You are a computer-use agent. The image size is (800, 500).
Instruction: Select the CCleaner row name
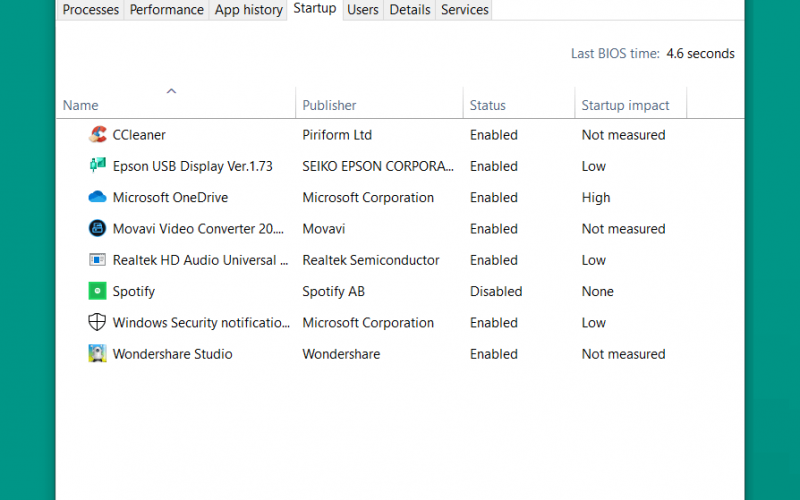pos(139,135)
